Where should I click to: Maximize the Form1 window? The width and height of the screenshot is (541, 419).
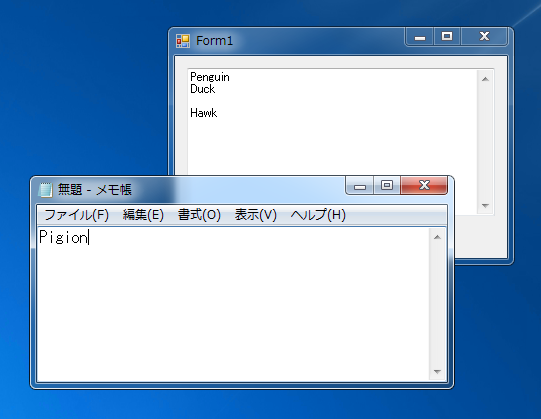[x=447, y=36]
